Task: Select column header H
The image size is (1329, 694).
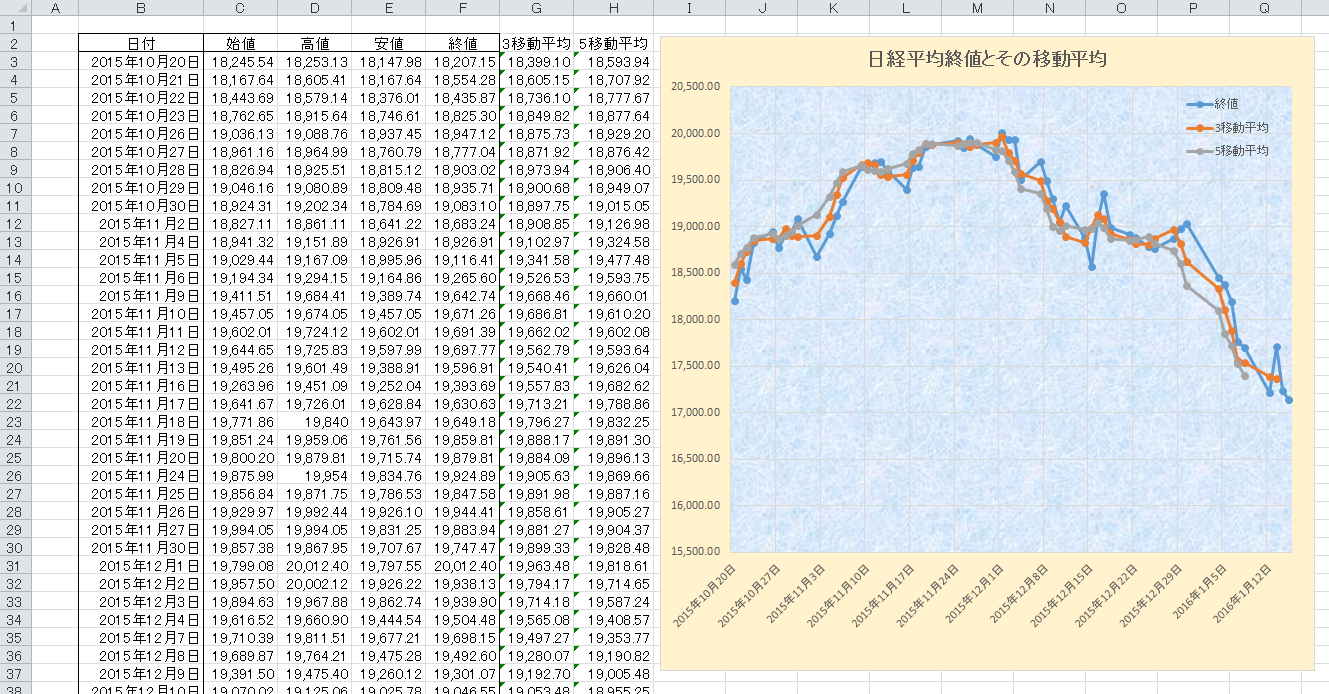Action: (x=614, y=8)
